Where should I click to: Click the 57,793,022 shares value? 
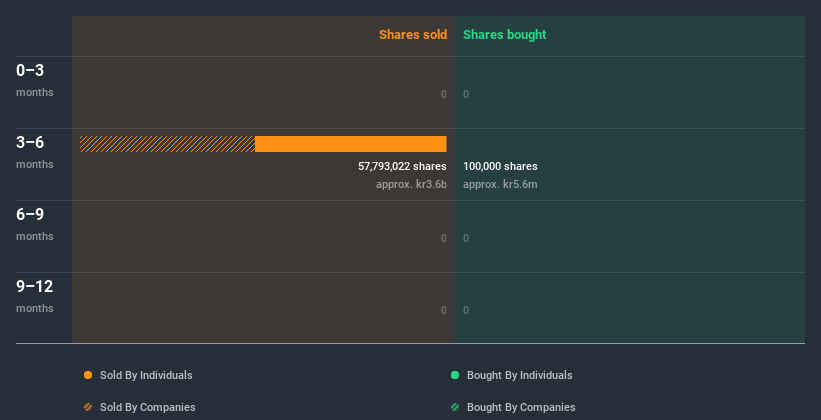coord(402,167)
